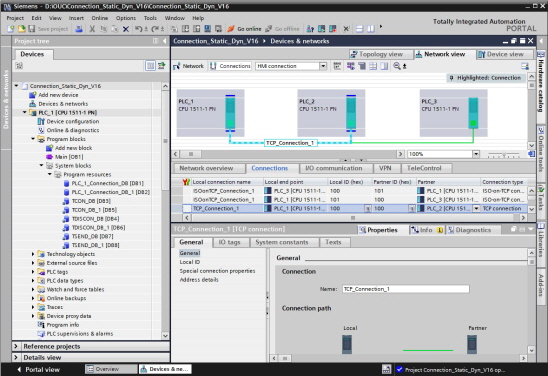Image resolution: width=548 pixels, height=376 pixels.
Task: Switch to Portal view
Action: (x=38, y=369)
